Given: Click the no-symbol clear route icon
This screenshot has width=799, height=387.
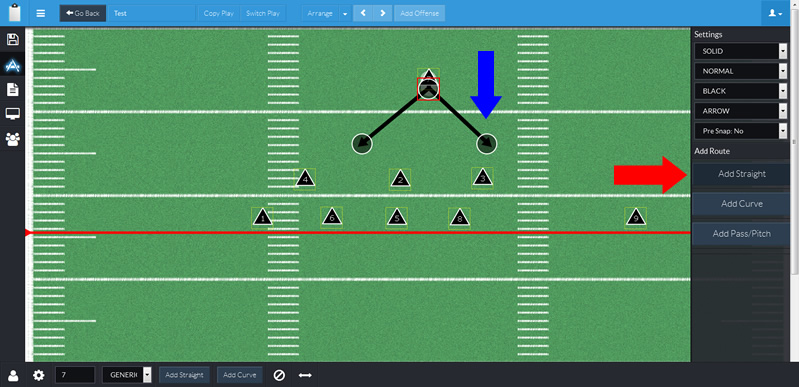Looking at the screenshot, I should (279, 376).
